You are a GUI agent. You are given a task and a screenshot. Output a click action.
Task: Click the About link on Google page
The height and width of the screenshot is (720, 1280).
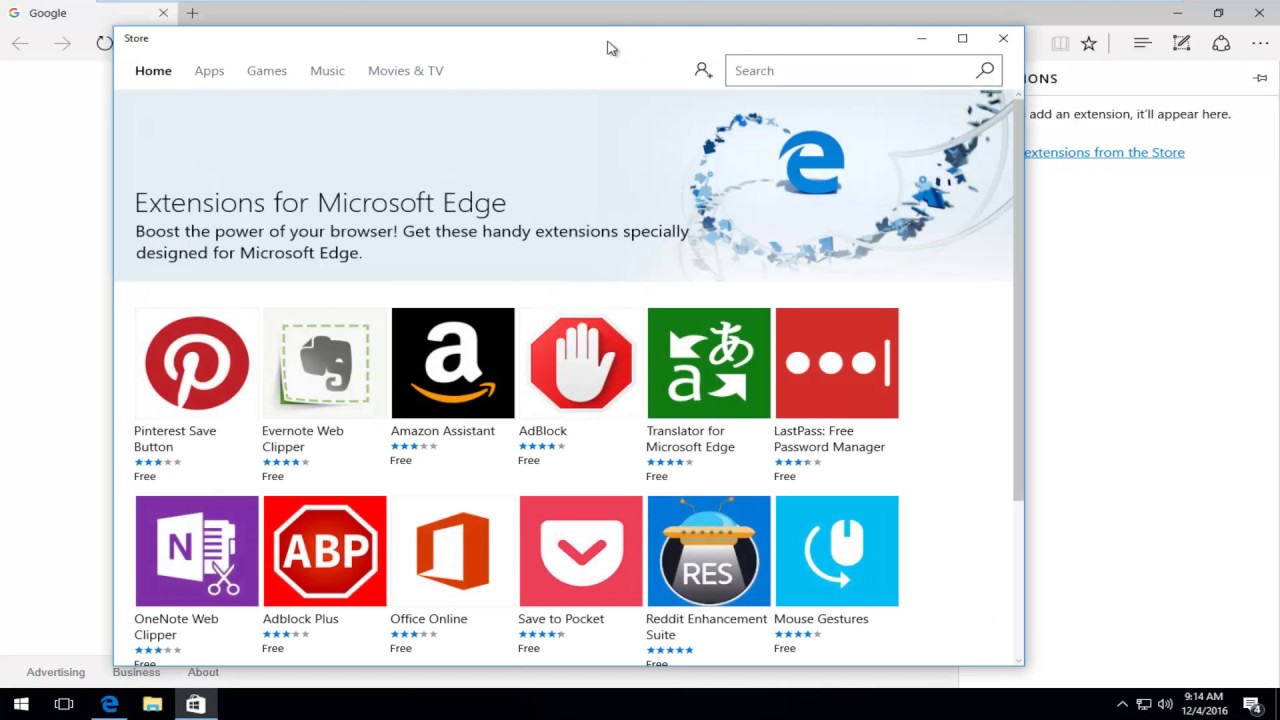(203, 672)
